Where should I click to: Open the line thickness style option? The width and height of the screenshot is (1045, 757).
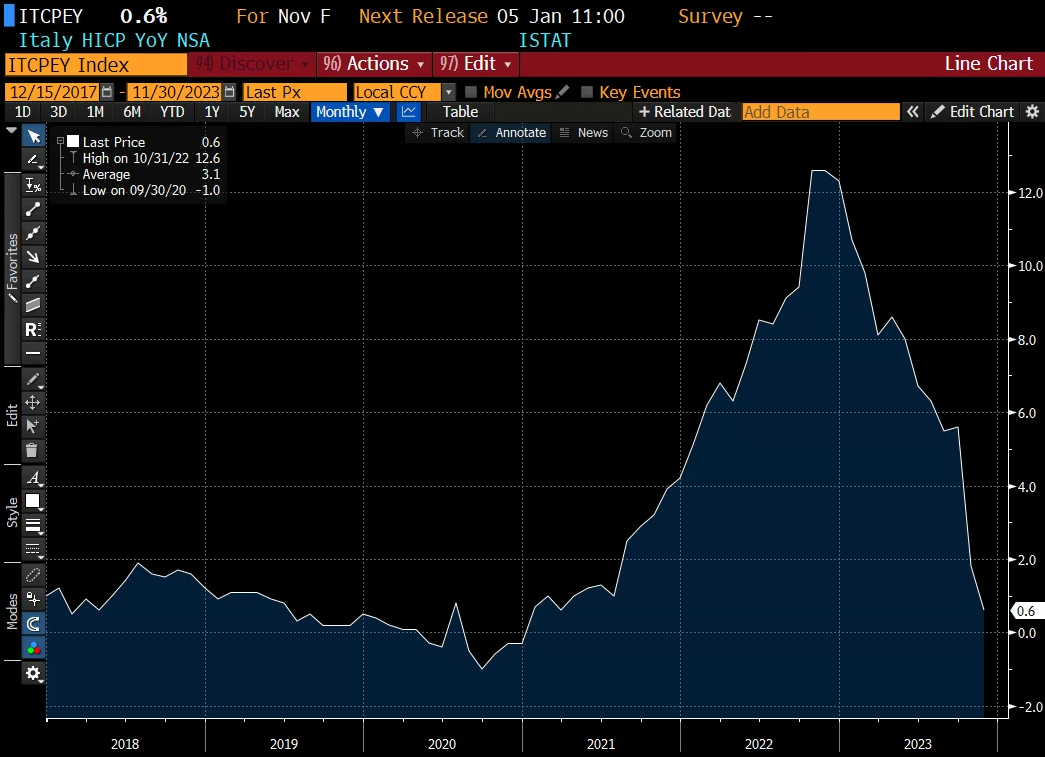point(33,524)
